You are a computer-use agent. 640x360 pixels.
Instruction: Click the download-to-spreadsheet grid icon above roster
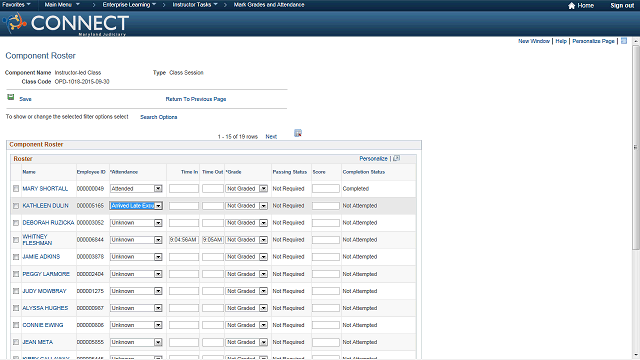point(298,133)
